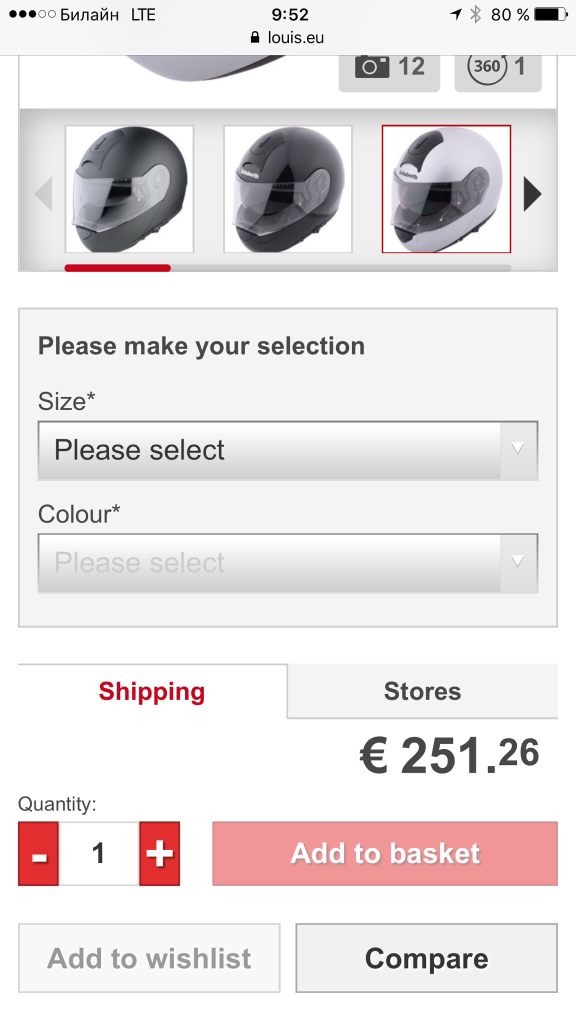Image resolution: width=576 pixels, height=1024 pixels.
Task: Click the red thumbnail scroll progress bar
Action: click(118, 268)
